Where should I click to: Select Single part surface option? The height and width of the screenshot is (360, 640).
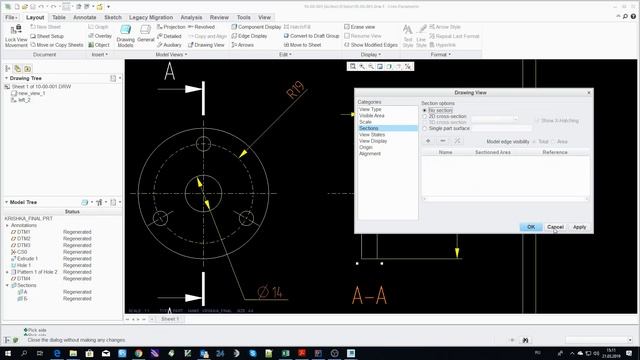(424, 129)
